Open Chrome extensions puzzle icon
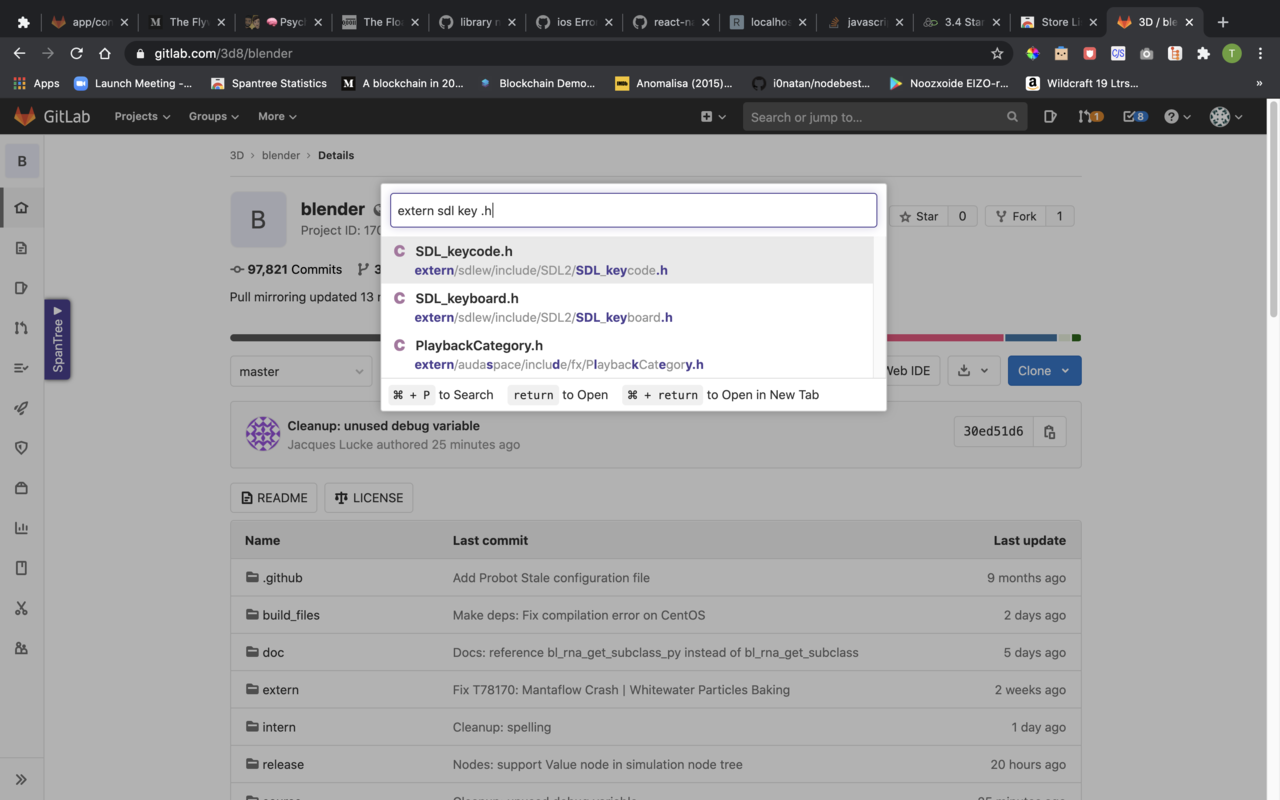 pyautogui.click(x=1203, y=53)
